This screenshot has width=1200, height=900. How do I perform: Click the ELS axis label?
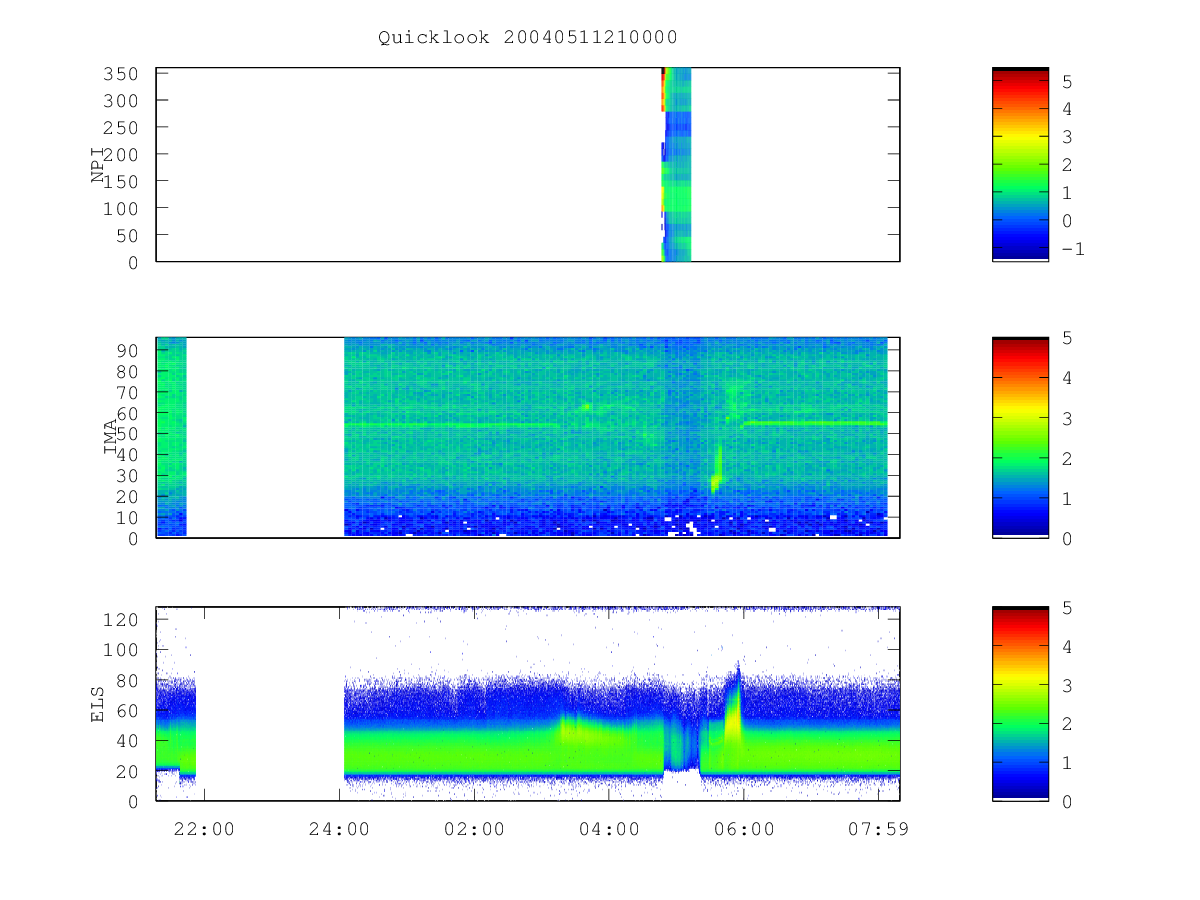(x=98, y=704)
